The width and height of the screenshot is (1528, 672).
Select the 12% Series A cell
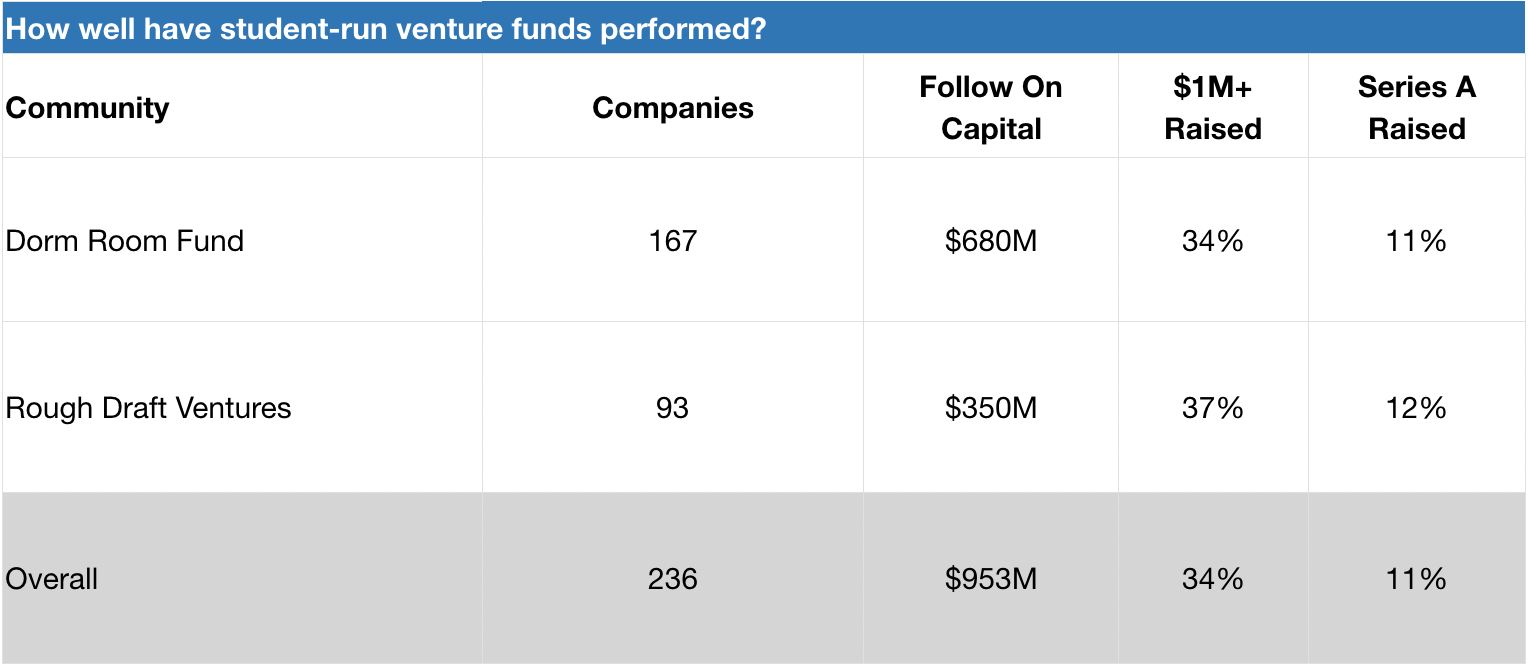pyautogui.click(x=1416, y=408)
